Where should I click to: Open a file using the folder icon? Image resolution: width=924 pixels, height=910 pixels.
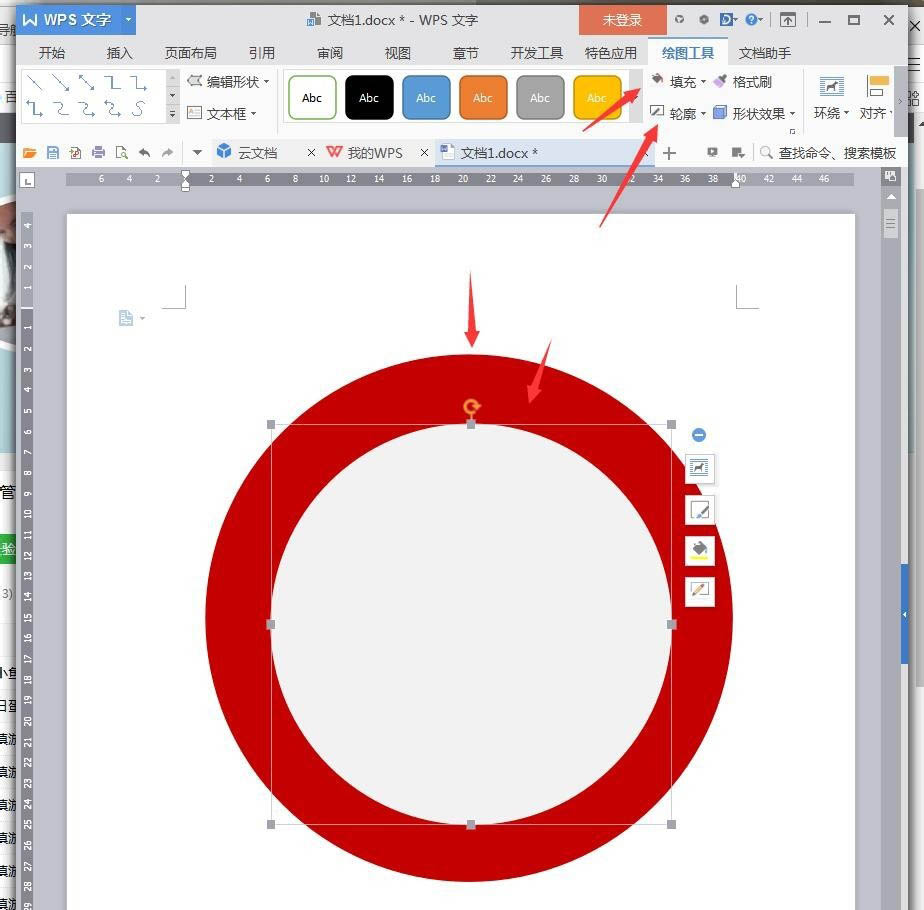tap(29, 153)
